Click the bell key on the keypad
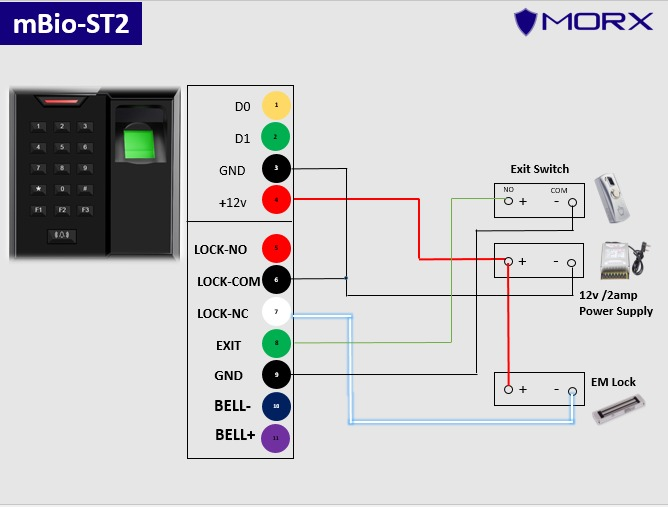Image resolution: width=668 pixels, height=507 pixels. [x=62, y=235]
